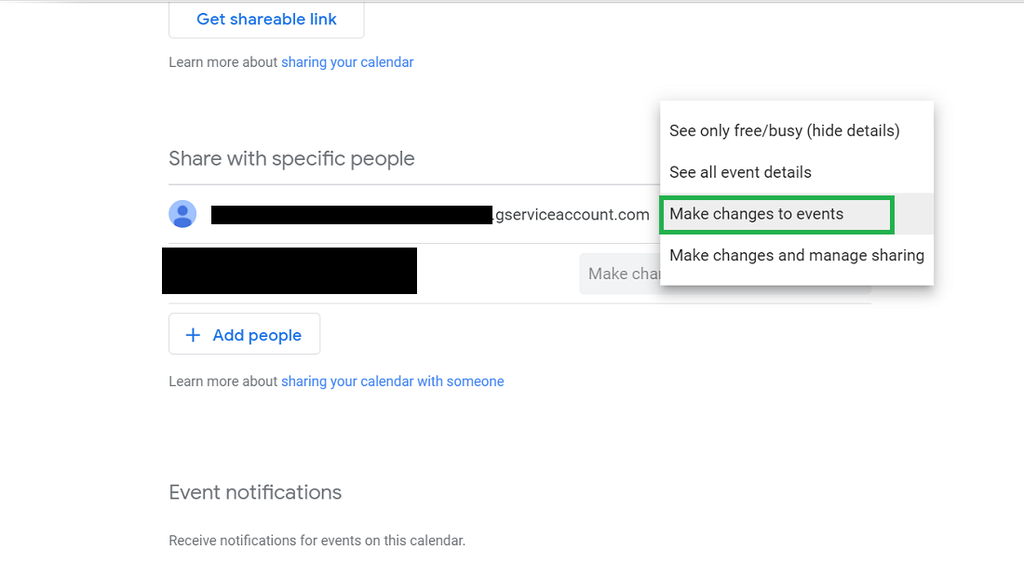
Task: Choose "See all event details" permission
Action: point(740,172)
